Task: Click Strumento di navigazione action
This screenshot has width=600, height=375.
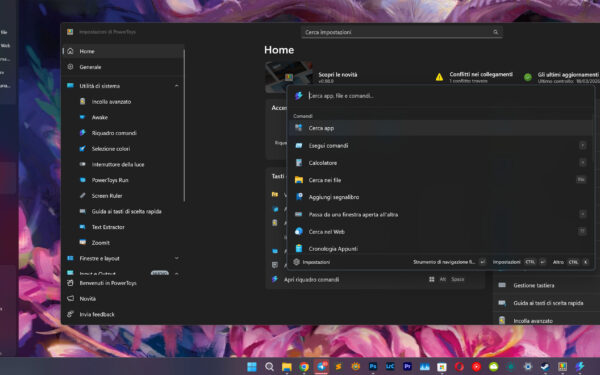Action: 449,262
